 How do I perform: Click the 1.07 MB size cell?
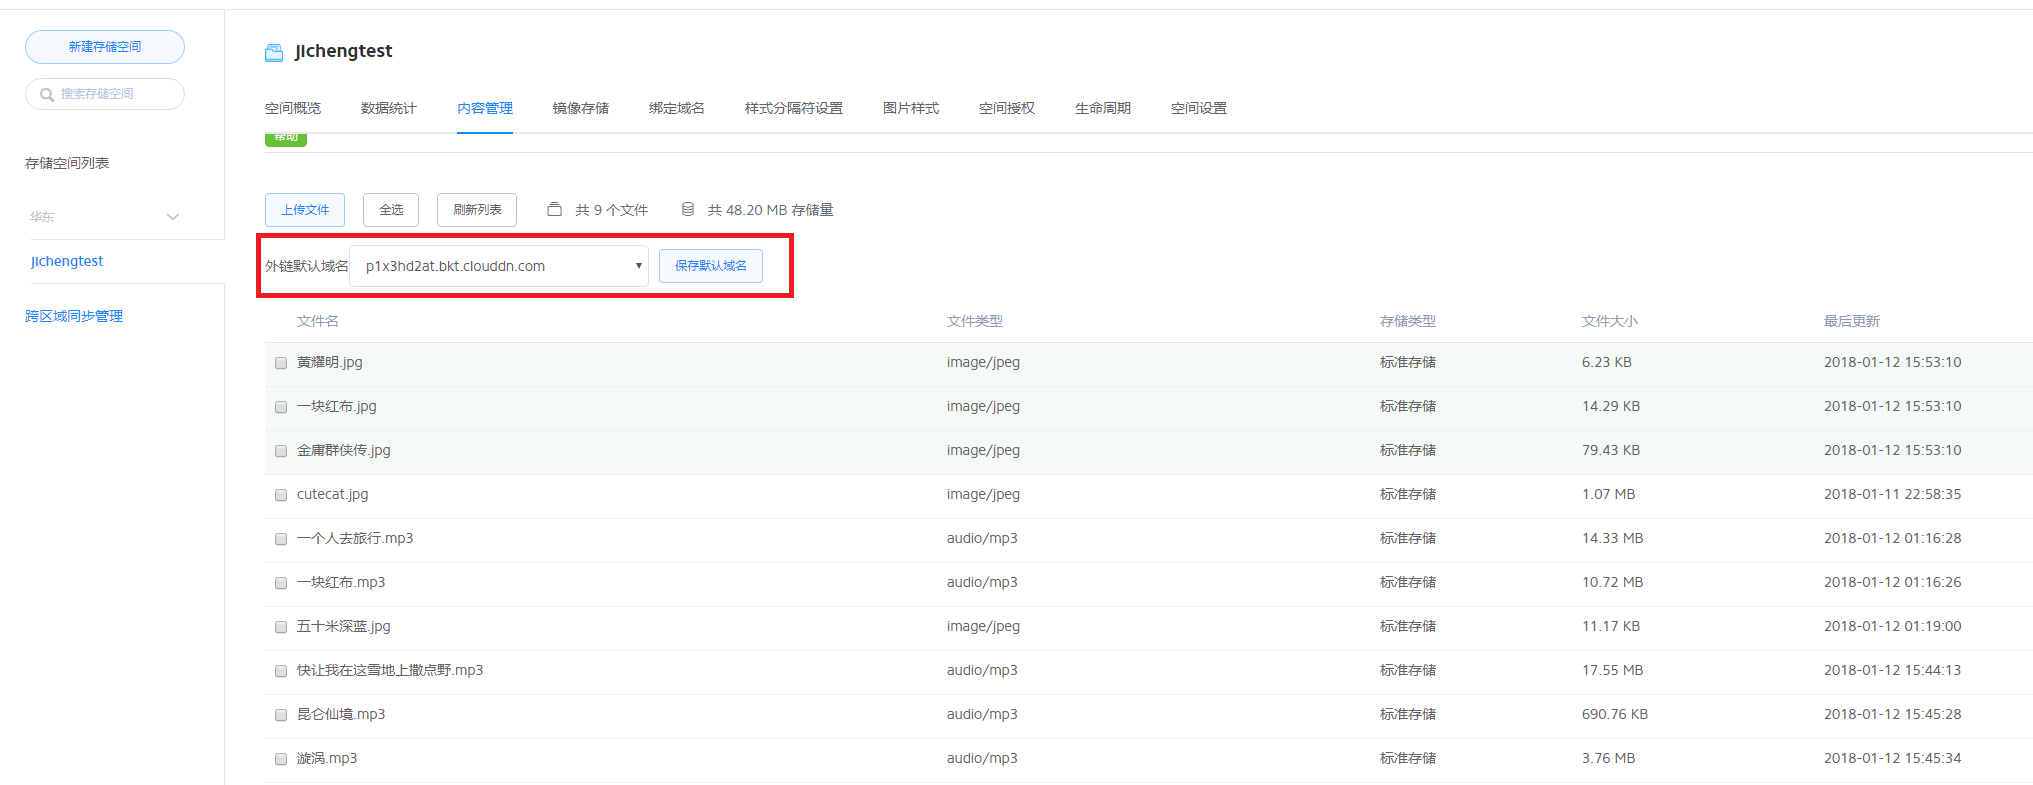pos(1609,494)
